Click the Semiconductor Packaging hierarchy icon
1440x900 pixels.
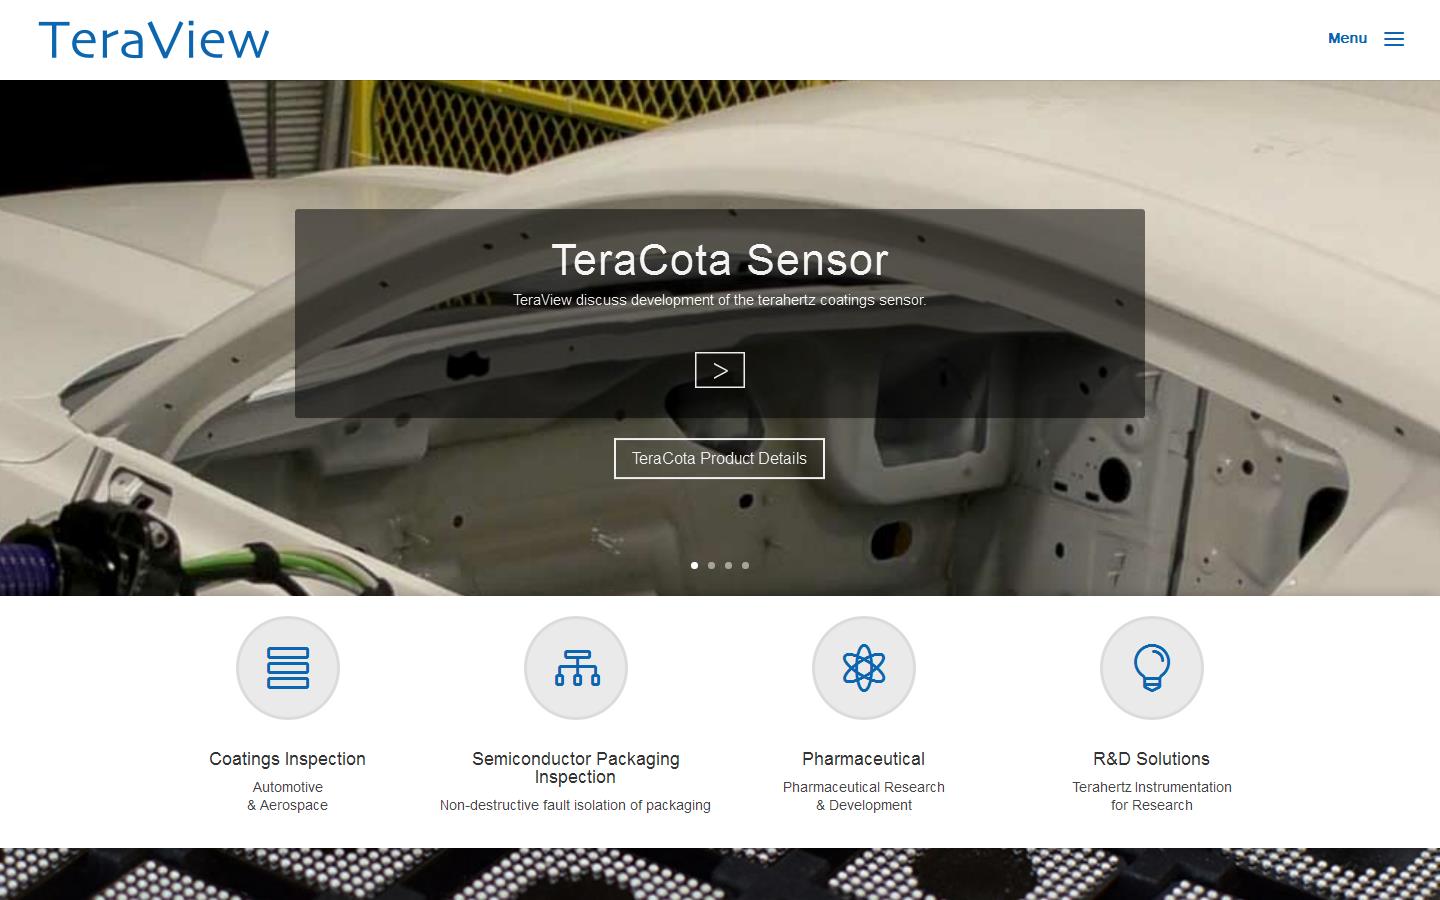pyautogui.click(x=576, y=668)
